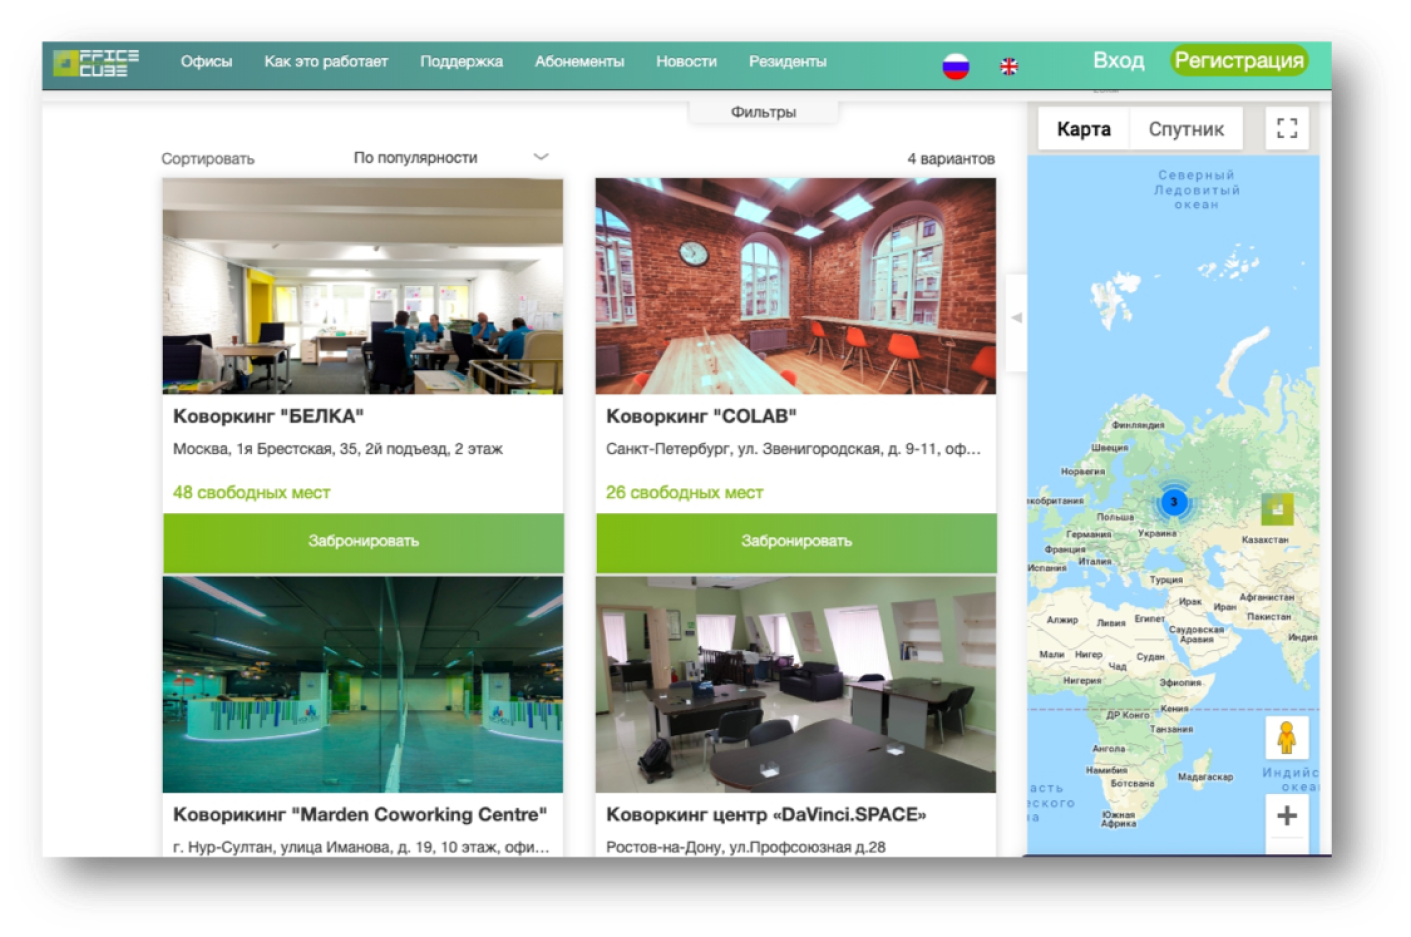This screenshot has width=1411, height=937.
Task: Click the 'Вход' login link
Action: pos(1118,61)
